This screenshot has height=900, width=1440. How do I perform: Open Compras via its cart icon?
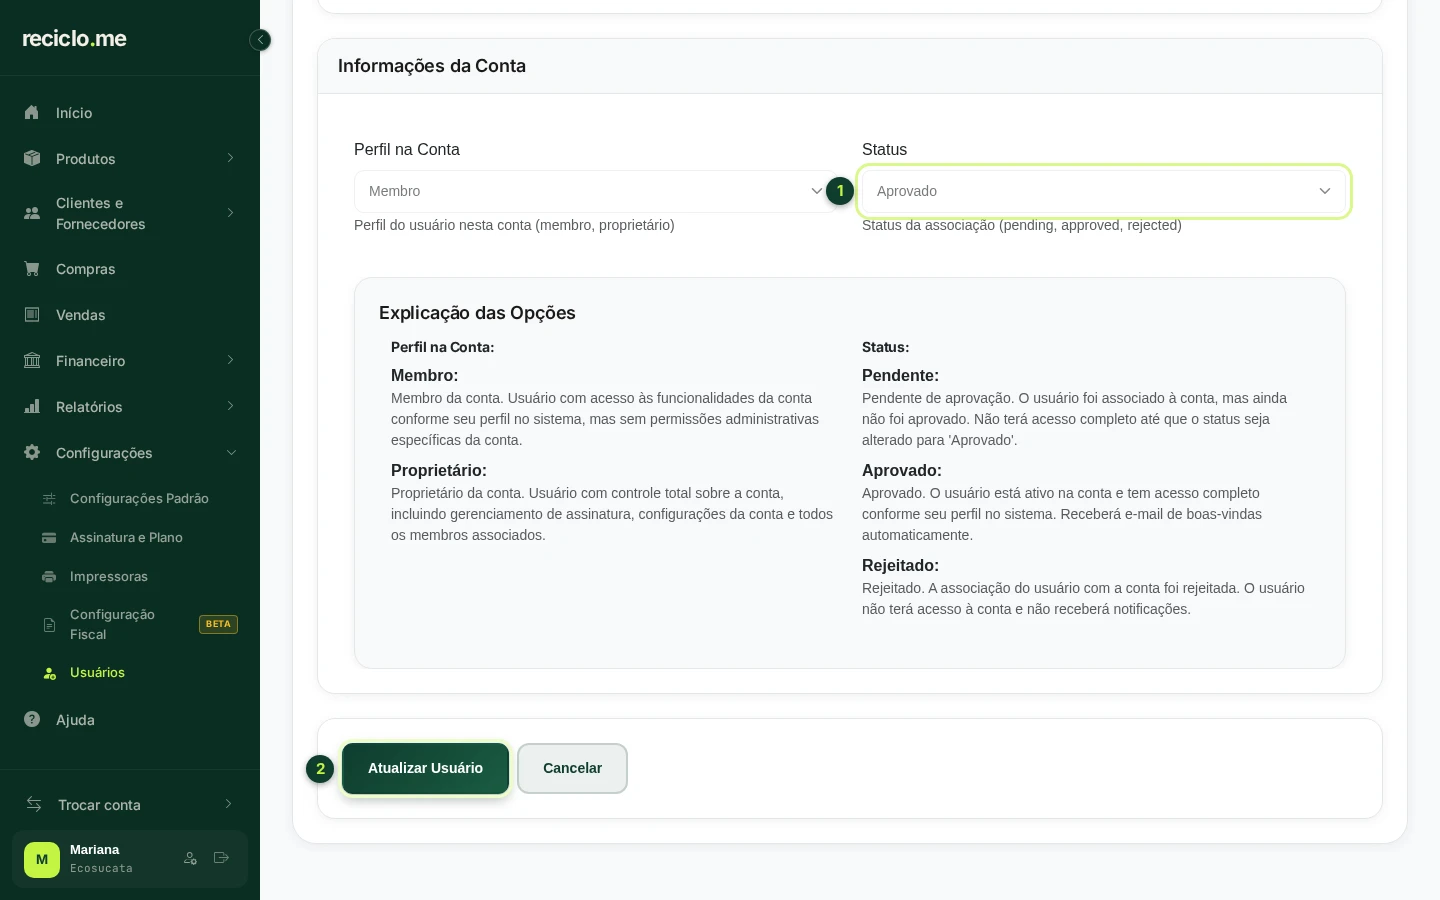pyautogui.click(x=32, y=269)
